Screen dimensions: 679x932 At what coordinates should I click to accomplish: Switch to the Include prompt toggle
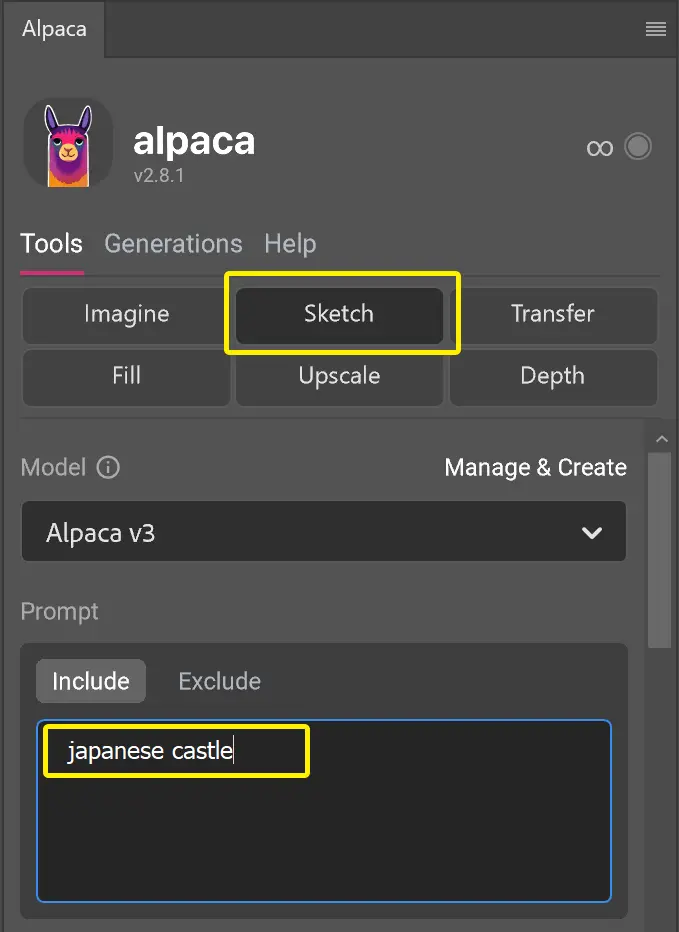(91, 681)
